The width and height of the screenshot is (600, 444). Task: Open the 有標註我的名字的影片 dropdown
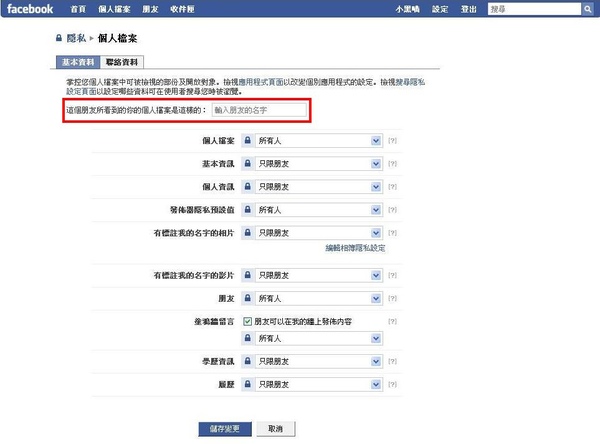coord(319,275)
